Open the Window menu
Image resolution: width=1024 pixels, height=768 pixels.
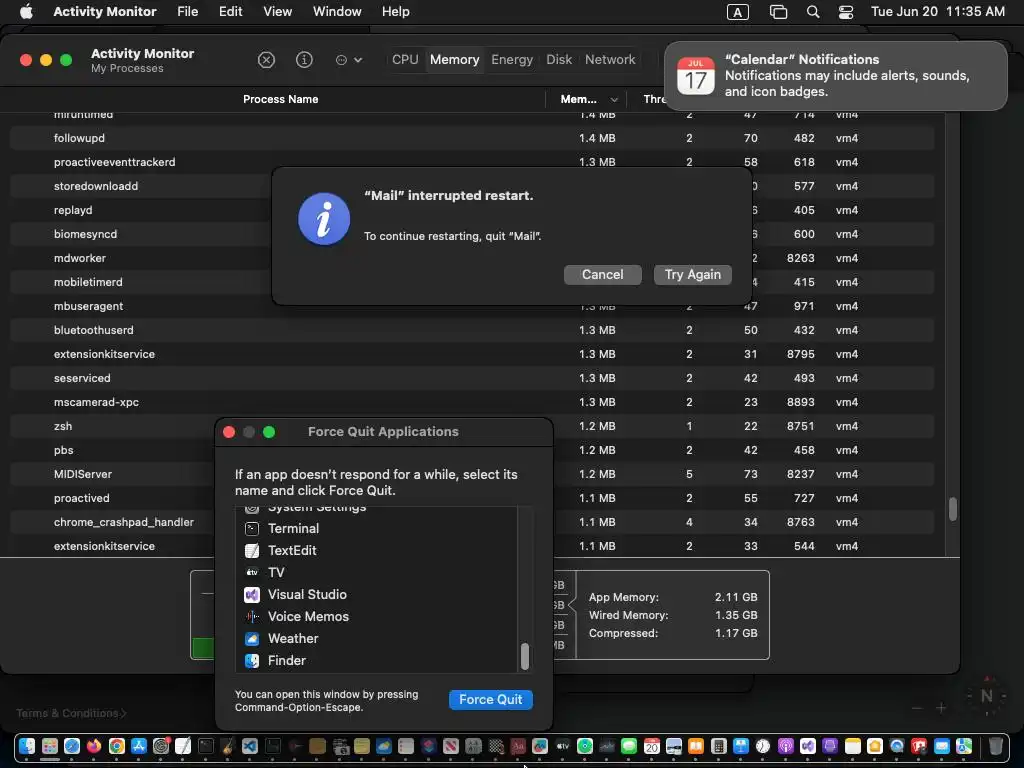point(337,12)
